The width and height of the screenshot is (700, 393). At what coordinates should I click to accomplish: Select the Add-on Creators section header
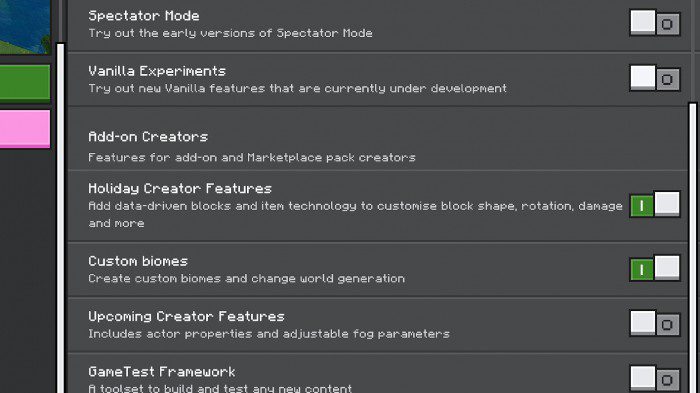pos(148,137)
